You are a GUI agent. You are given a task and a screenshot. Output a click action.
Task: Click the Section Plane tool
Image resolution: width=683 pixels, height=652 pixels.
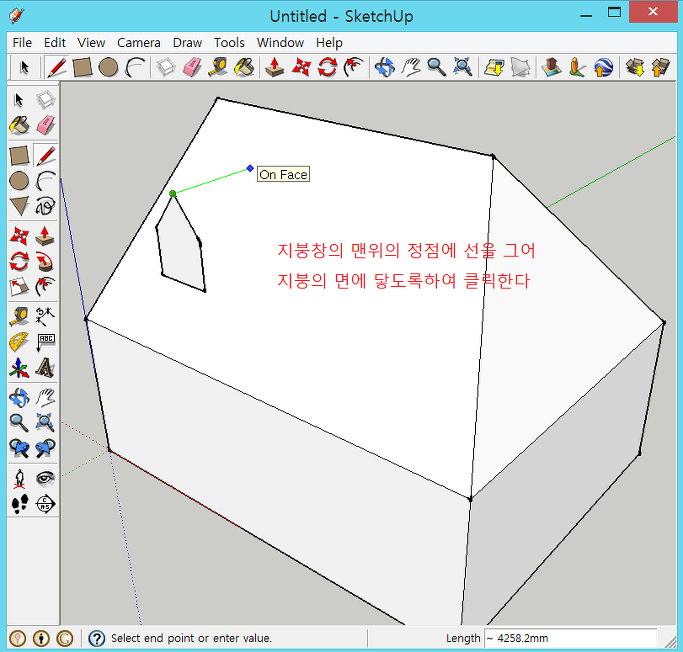point(45,504)
